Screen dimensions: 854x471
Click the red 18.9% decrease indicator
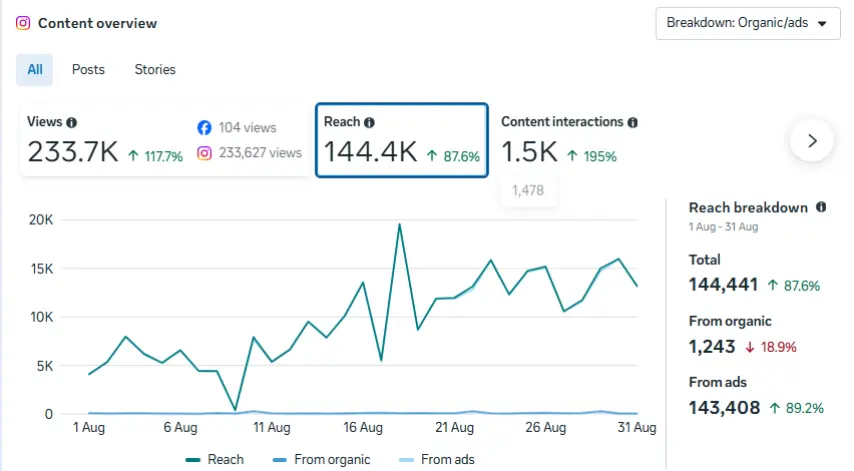click(x=771, y=347)
